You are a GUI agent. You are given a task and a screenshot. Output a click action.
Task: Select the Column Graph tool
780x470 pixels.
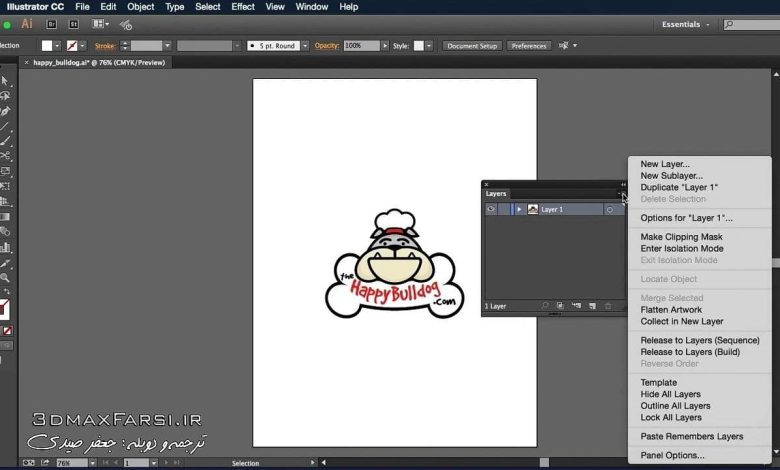(x=5, y=247)
